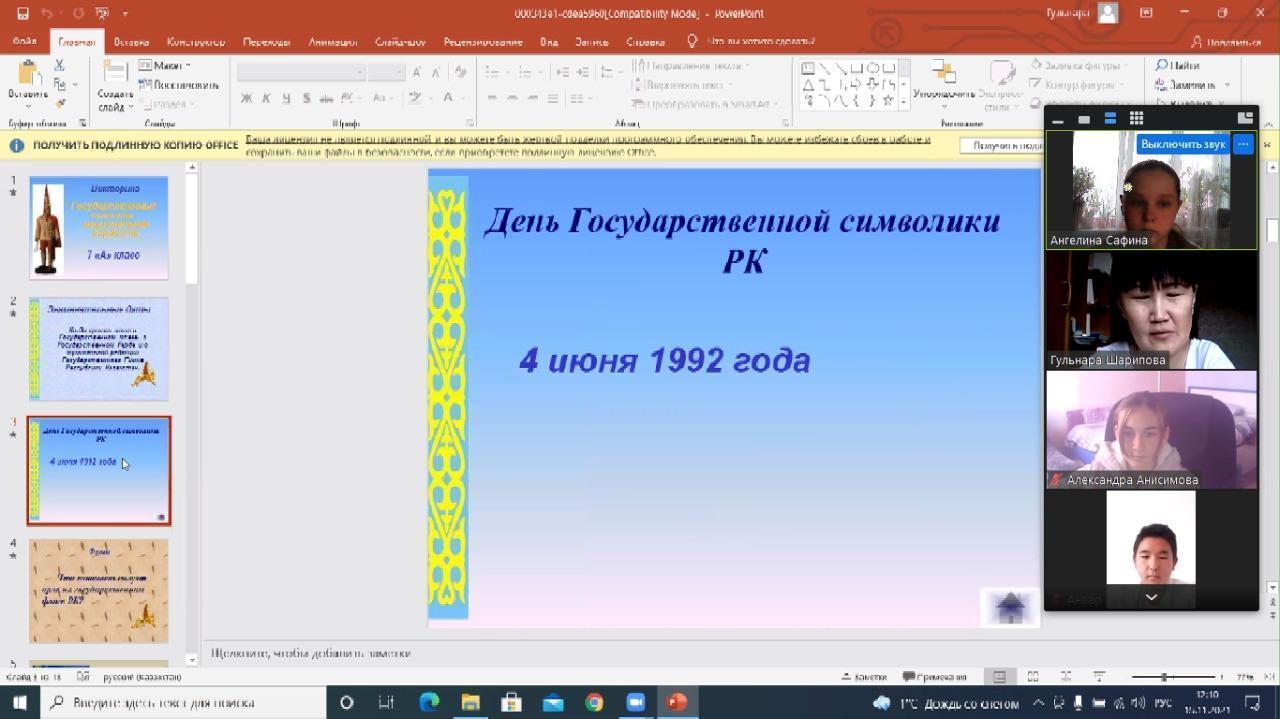Select slide 4 thumbnail in the panel
1280x719 pixels.
point(98,590)
